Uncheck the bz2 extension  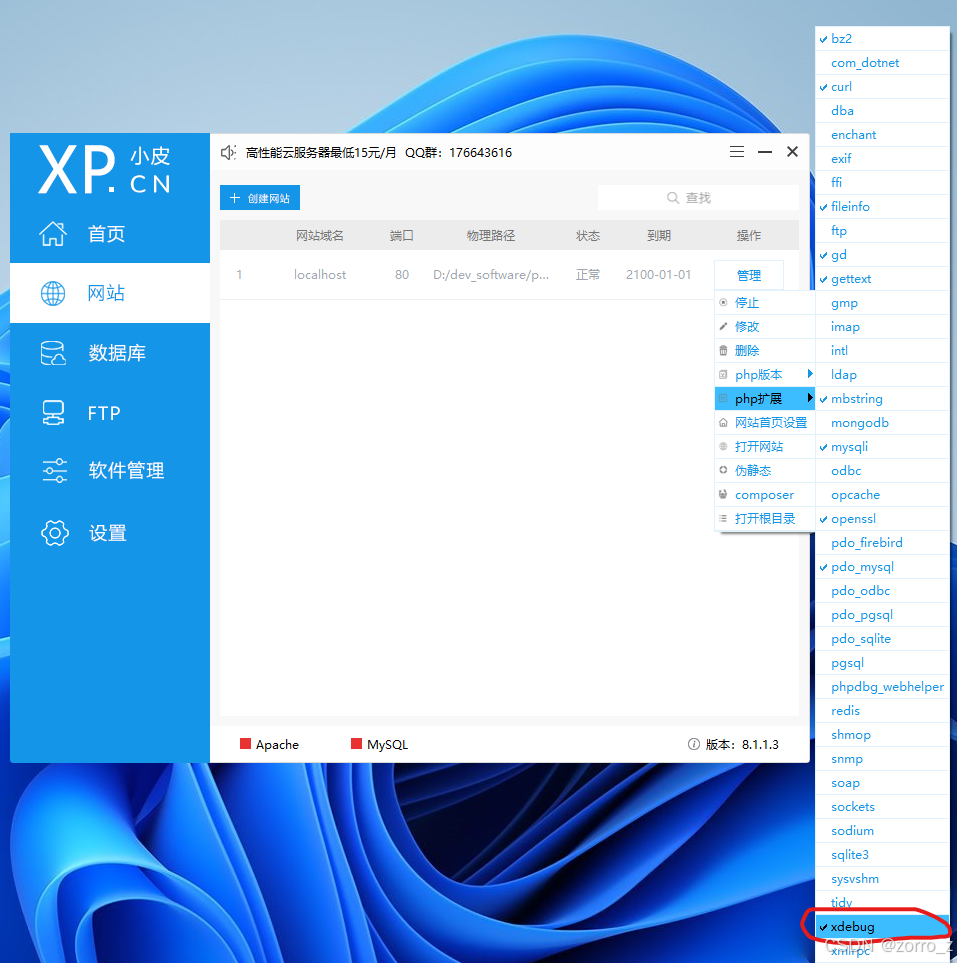click(882, 39)
